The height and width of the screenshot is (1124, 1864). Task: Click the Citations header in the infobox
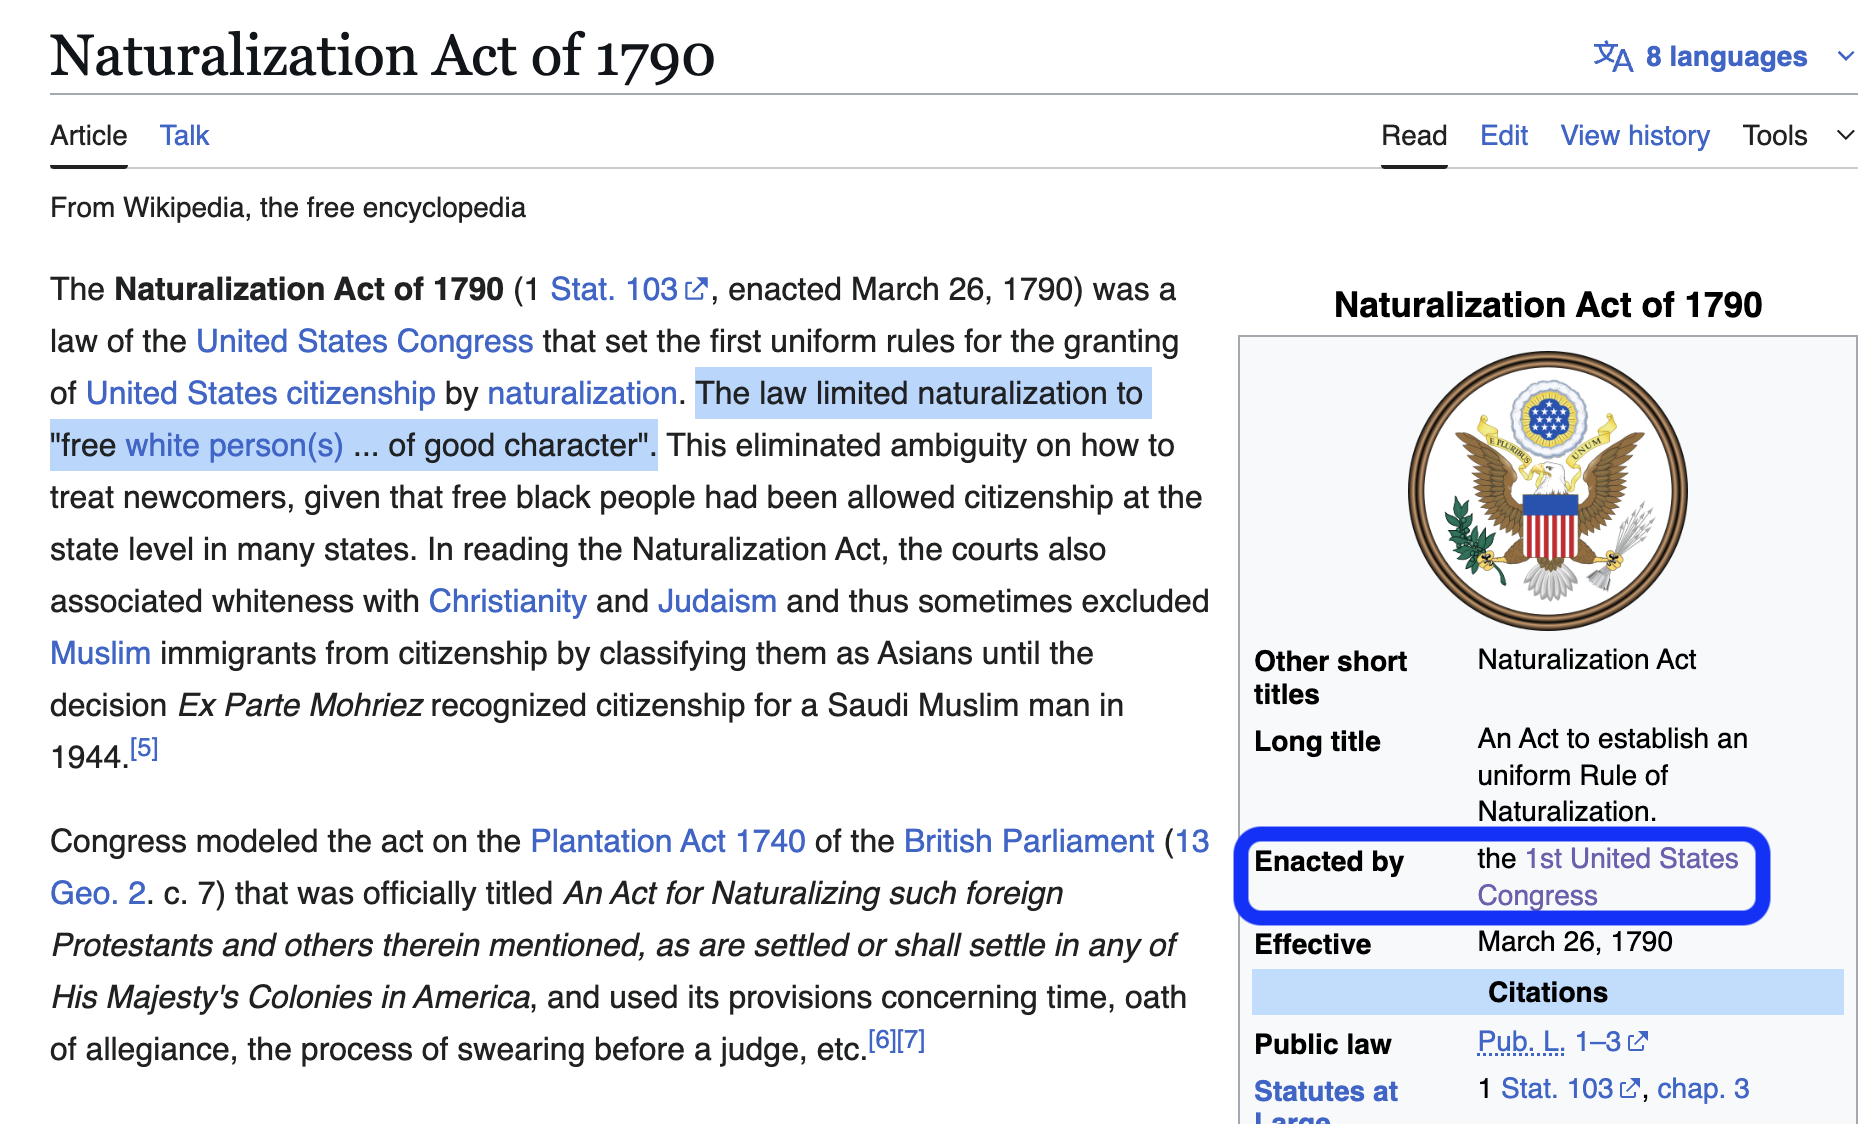[x=1548, y=992]
